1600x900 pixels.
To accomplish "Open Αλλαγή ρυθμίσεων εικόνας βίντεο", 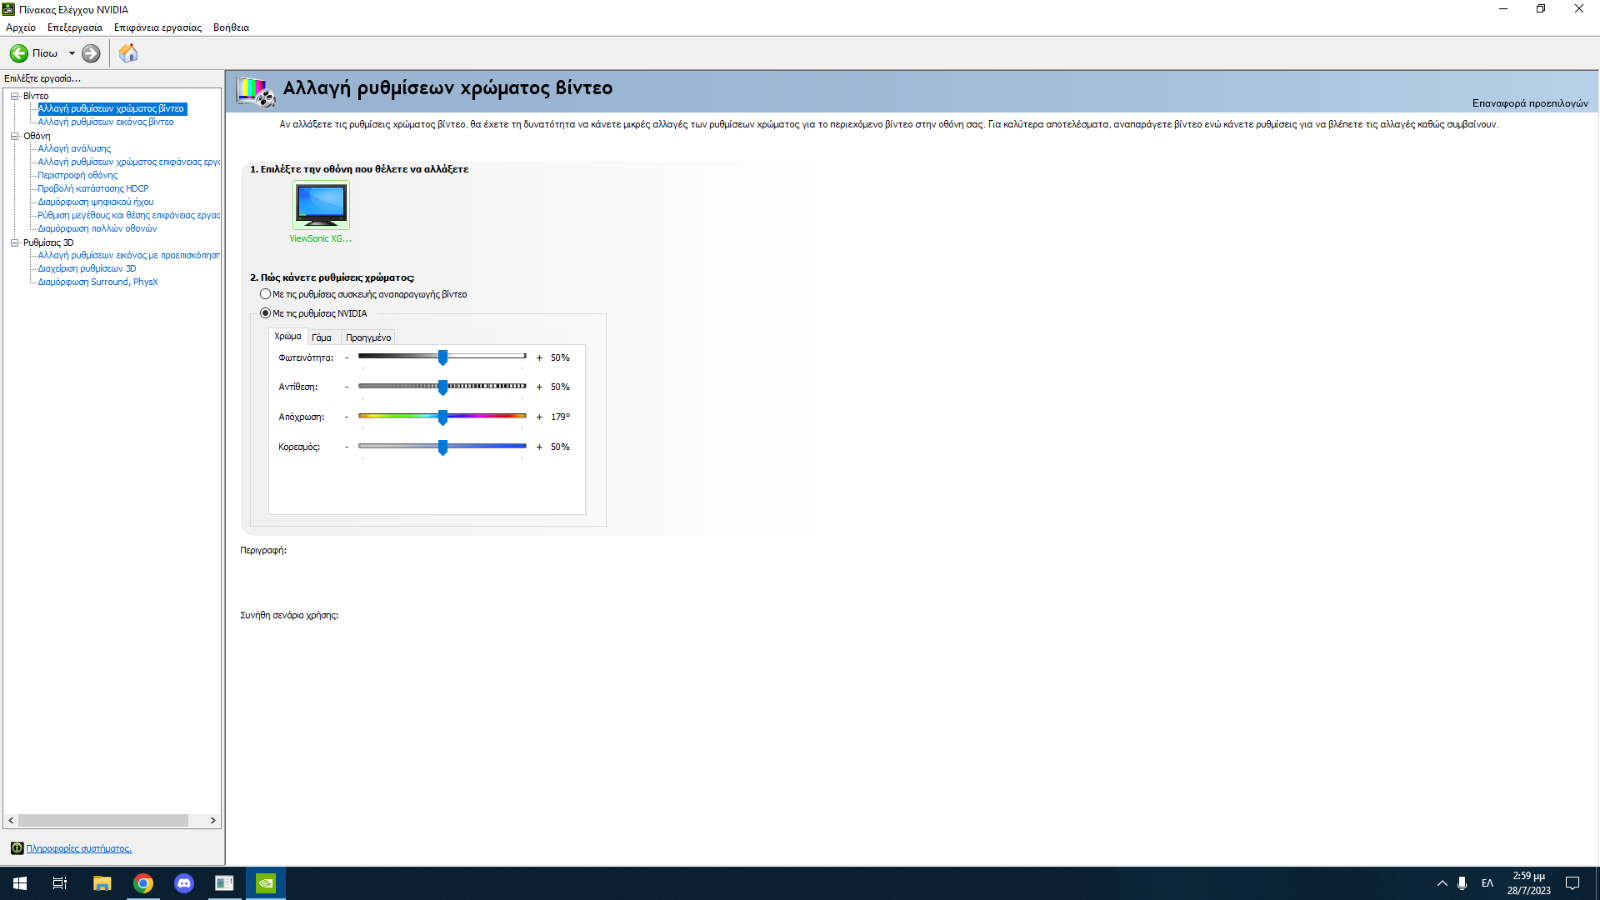I will tap(106, 122).
